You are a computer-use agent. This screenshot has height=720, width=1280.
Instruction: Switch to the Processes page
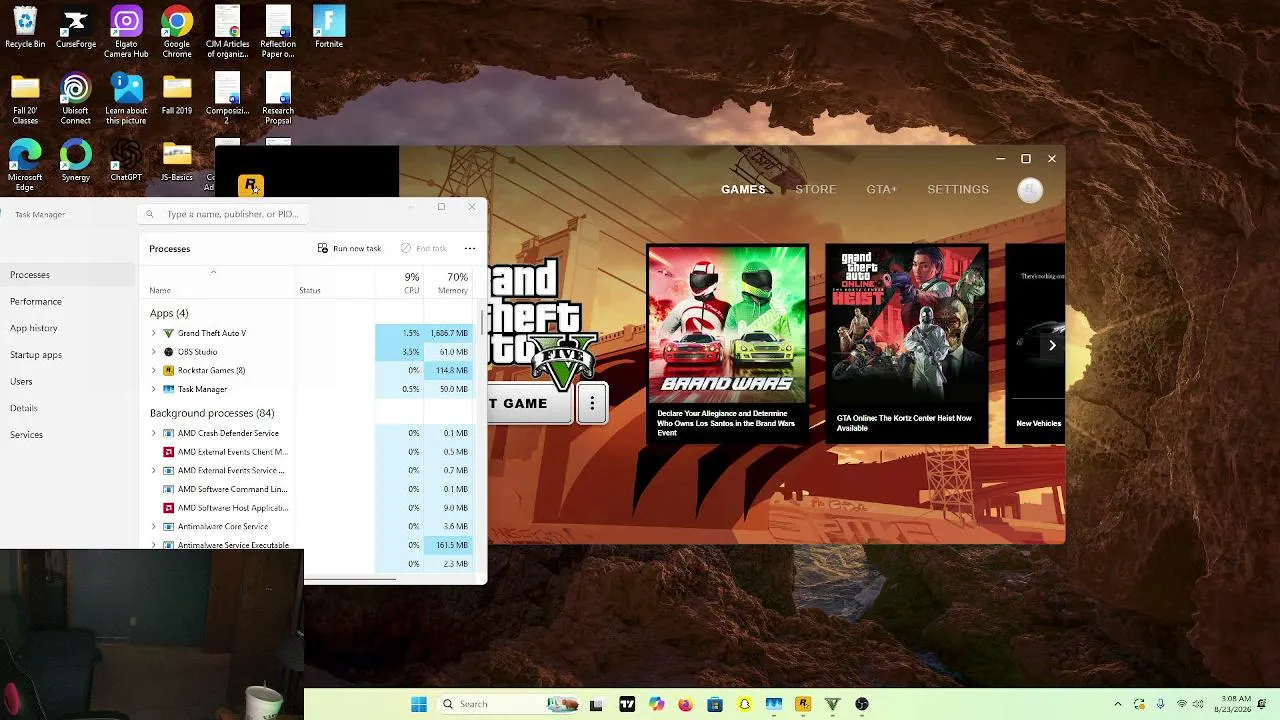67,275
